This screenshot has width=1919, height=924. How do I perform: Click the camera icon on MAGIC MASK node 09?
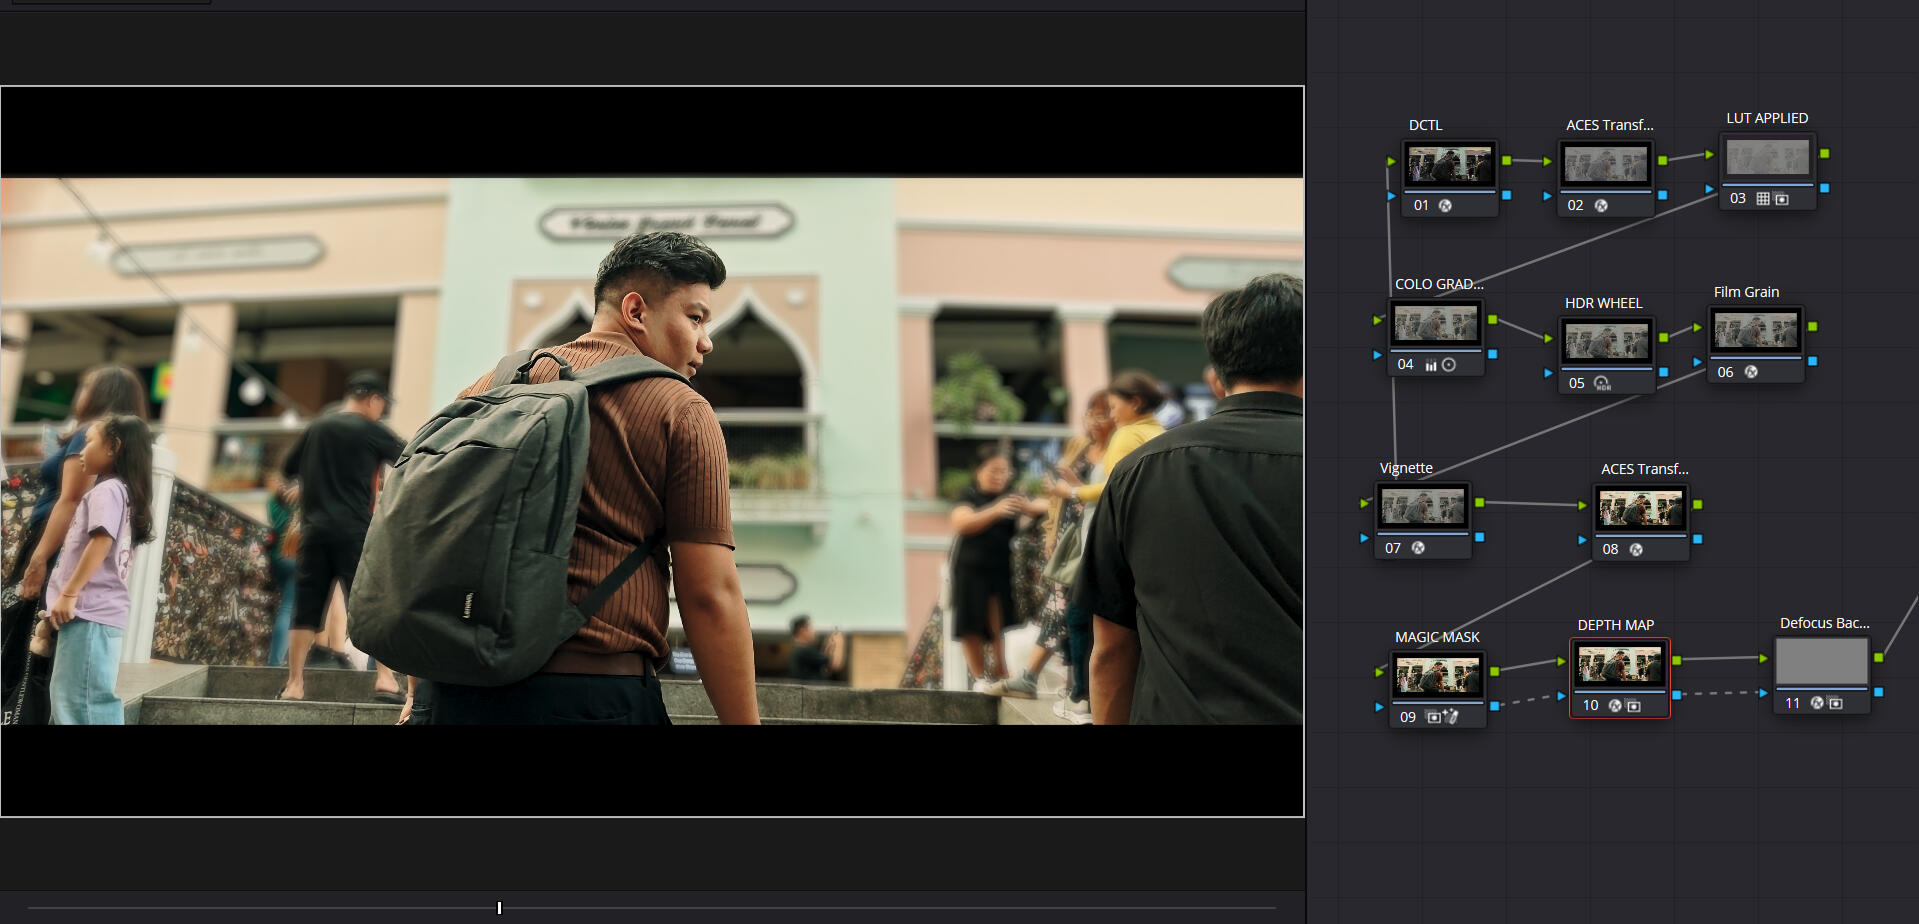click(x=1433, y=717)
